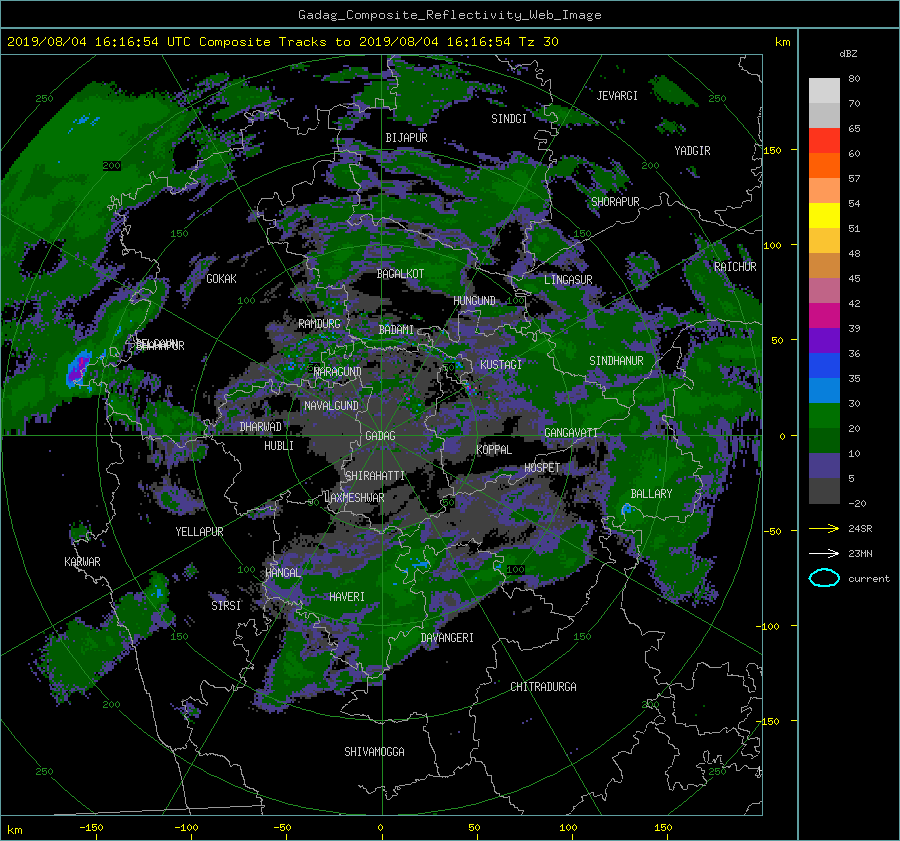Screen dimensions: 900x841
Task: Click the 'HAVERI' city label
Action: tap(347, 597)
